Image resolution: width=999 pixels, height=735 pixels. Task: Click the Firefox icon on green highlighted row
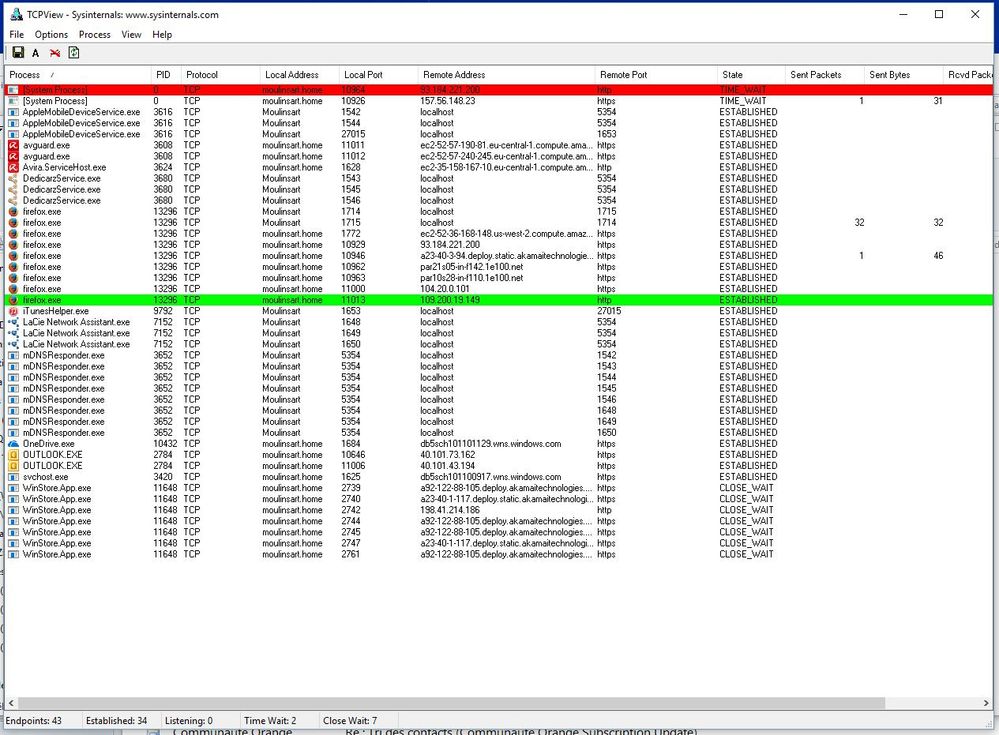pos(13,300)
